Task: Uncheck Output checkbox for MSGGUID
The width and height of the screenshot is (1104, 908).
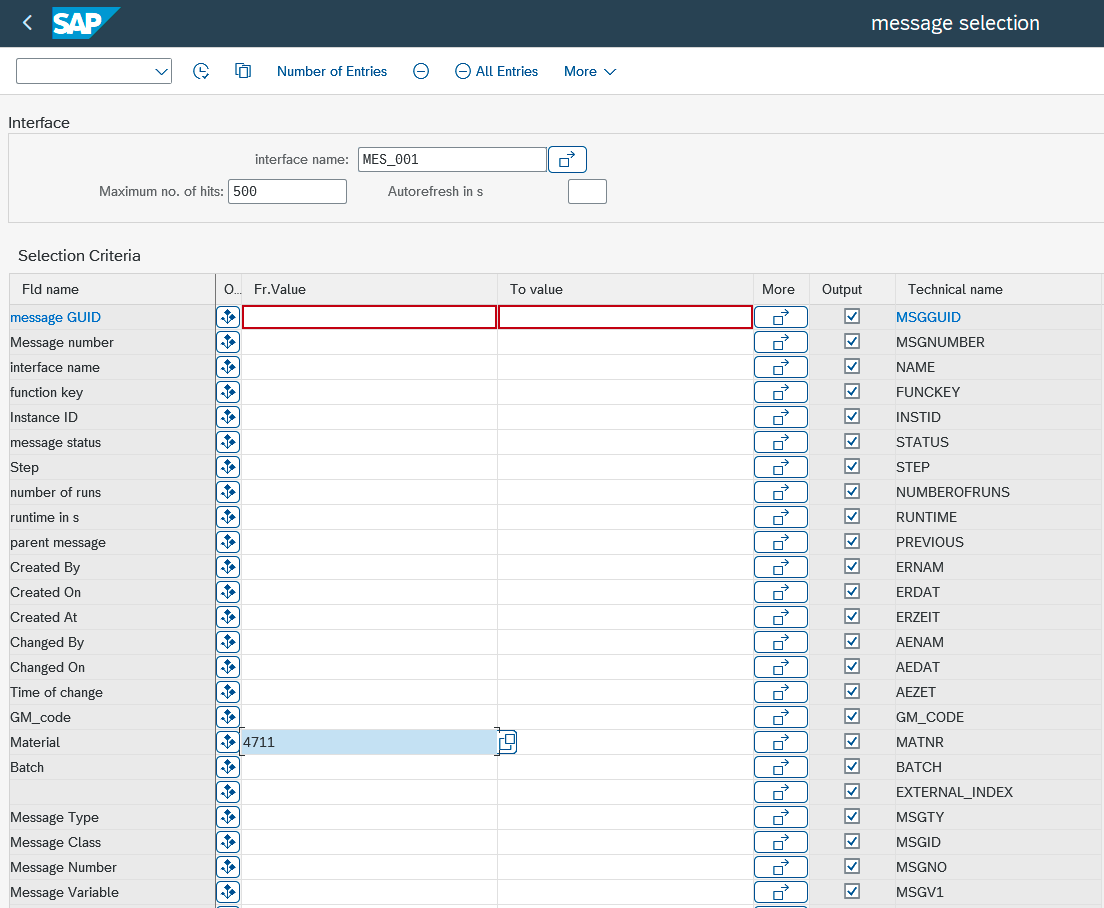Action: pyautogui.click(x=852, y=316)
